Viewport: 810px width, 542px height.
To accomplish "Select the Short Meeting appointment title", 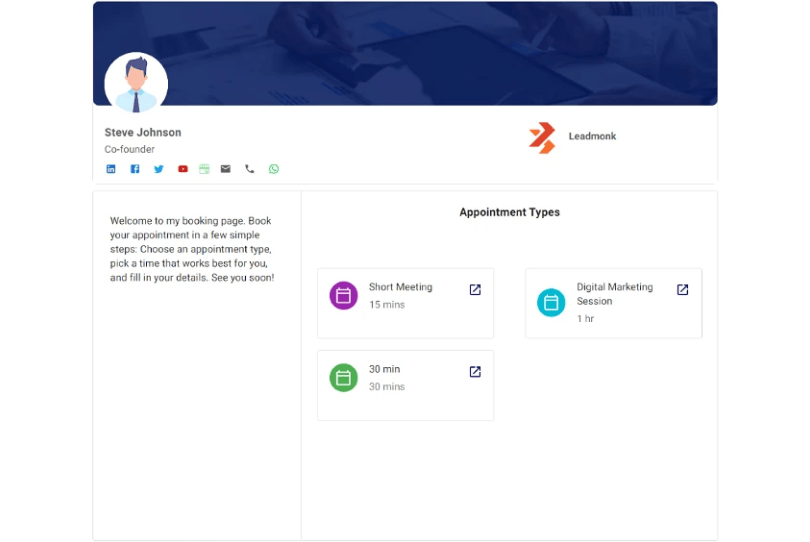I will [x=401, y=287].
